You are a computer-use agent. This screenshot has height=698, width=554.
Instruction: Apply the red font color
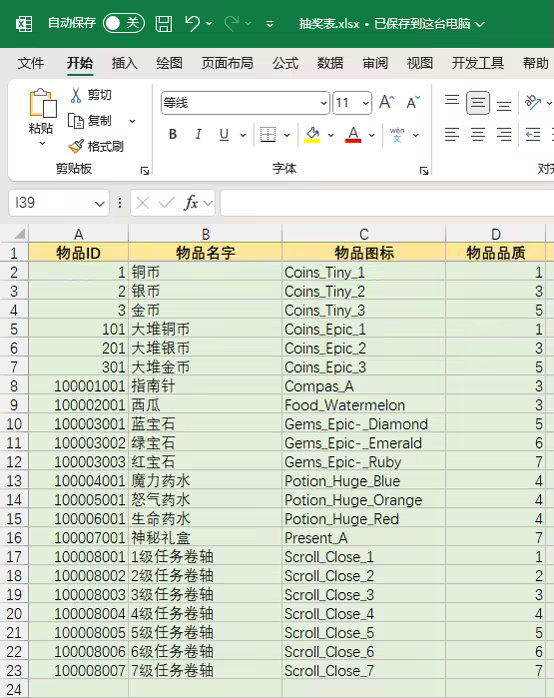click(353, 134)
